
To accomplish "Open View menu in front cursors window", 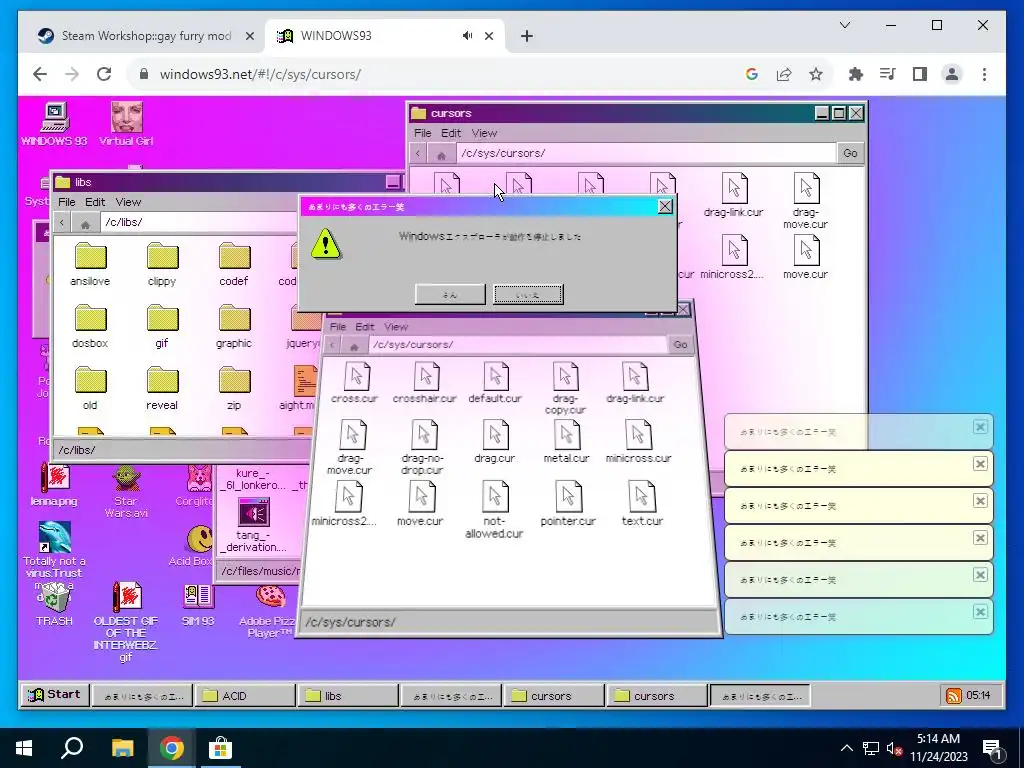I will pos(396,327).
